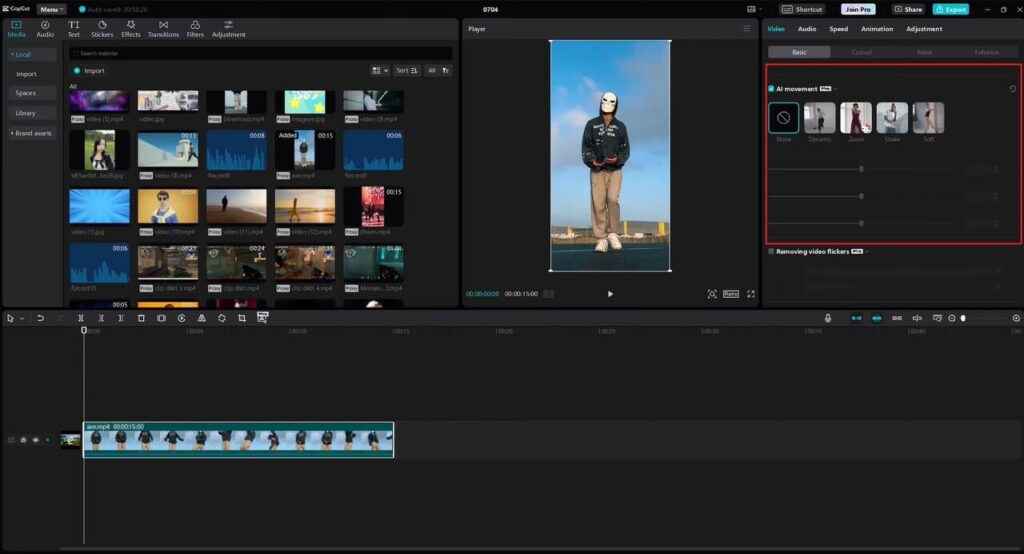Uncheck the AI movement checkbox
Image resolution: width=1024 pixels, height=554 pixels.
point(771,89)
